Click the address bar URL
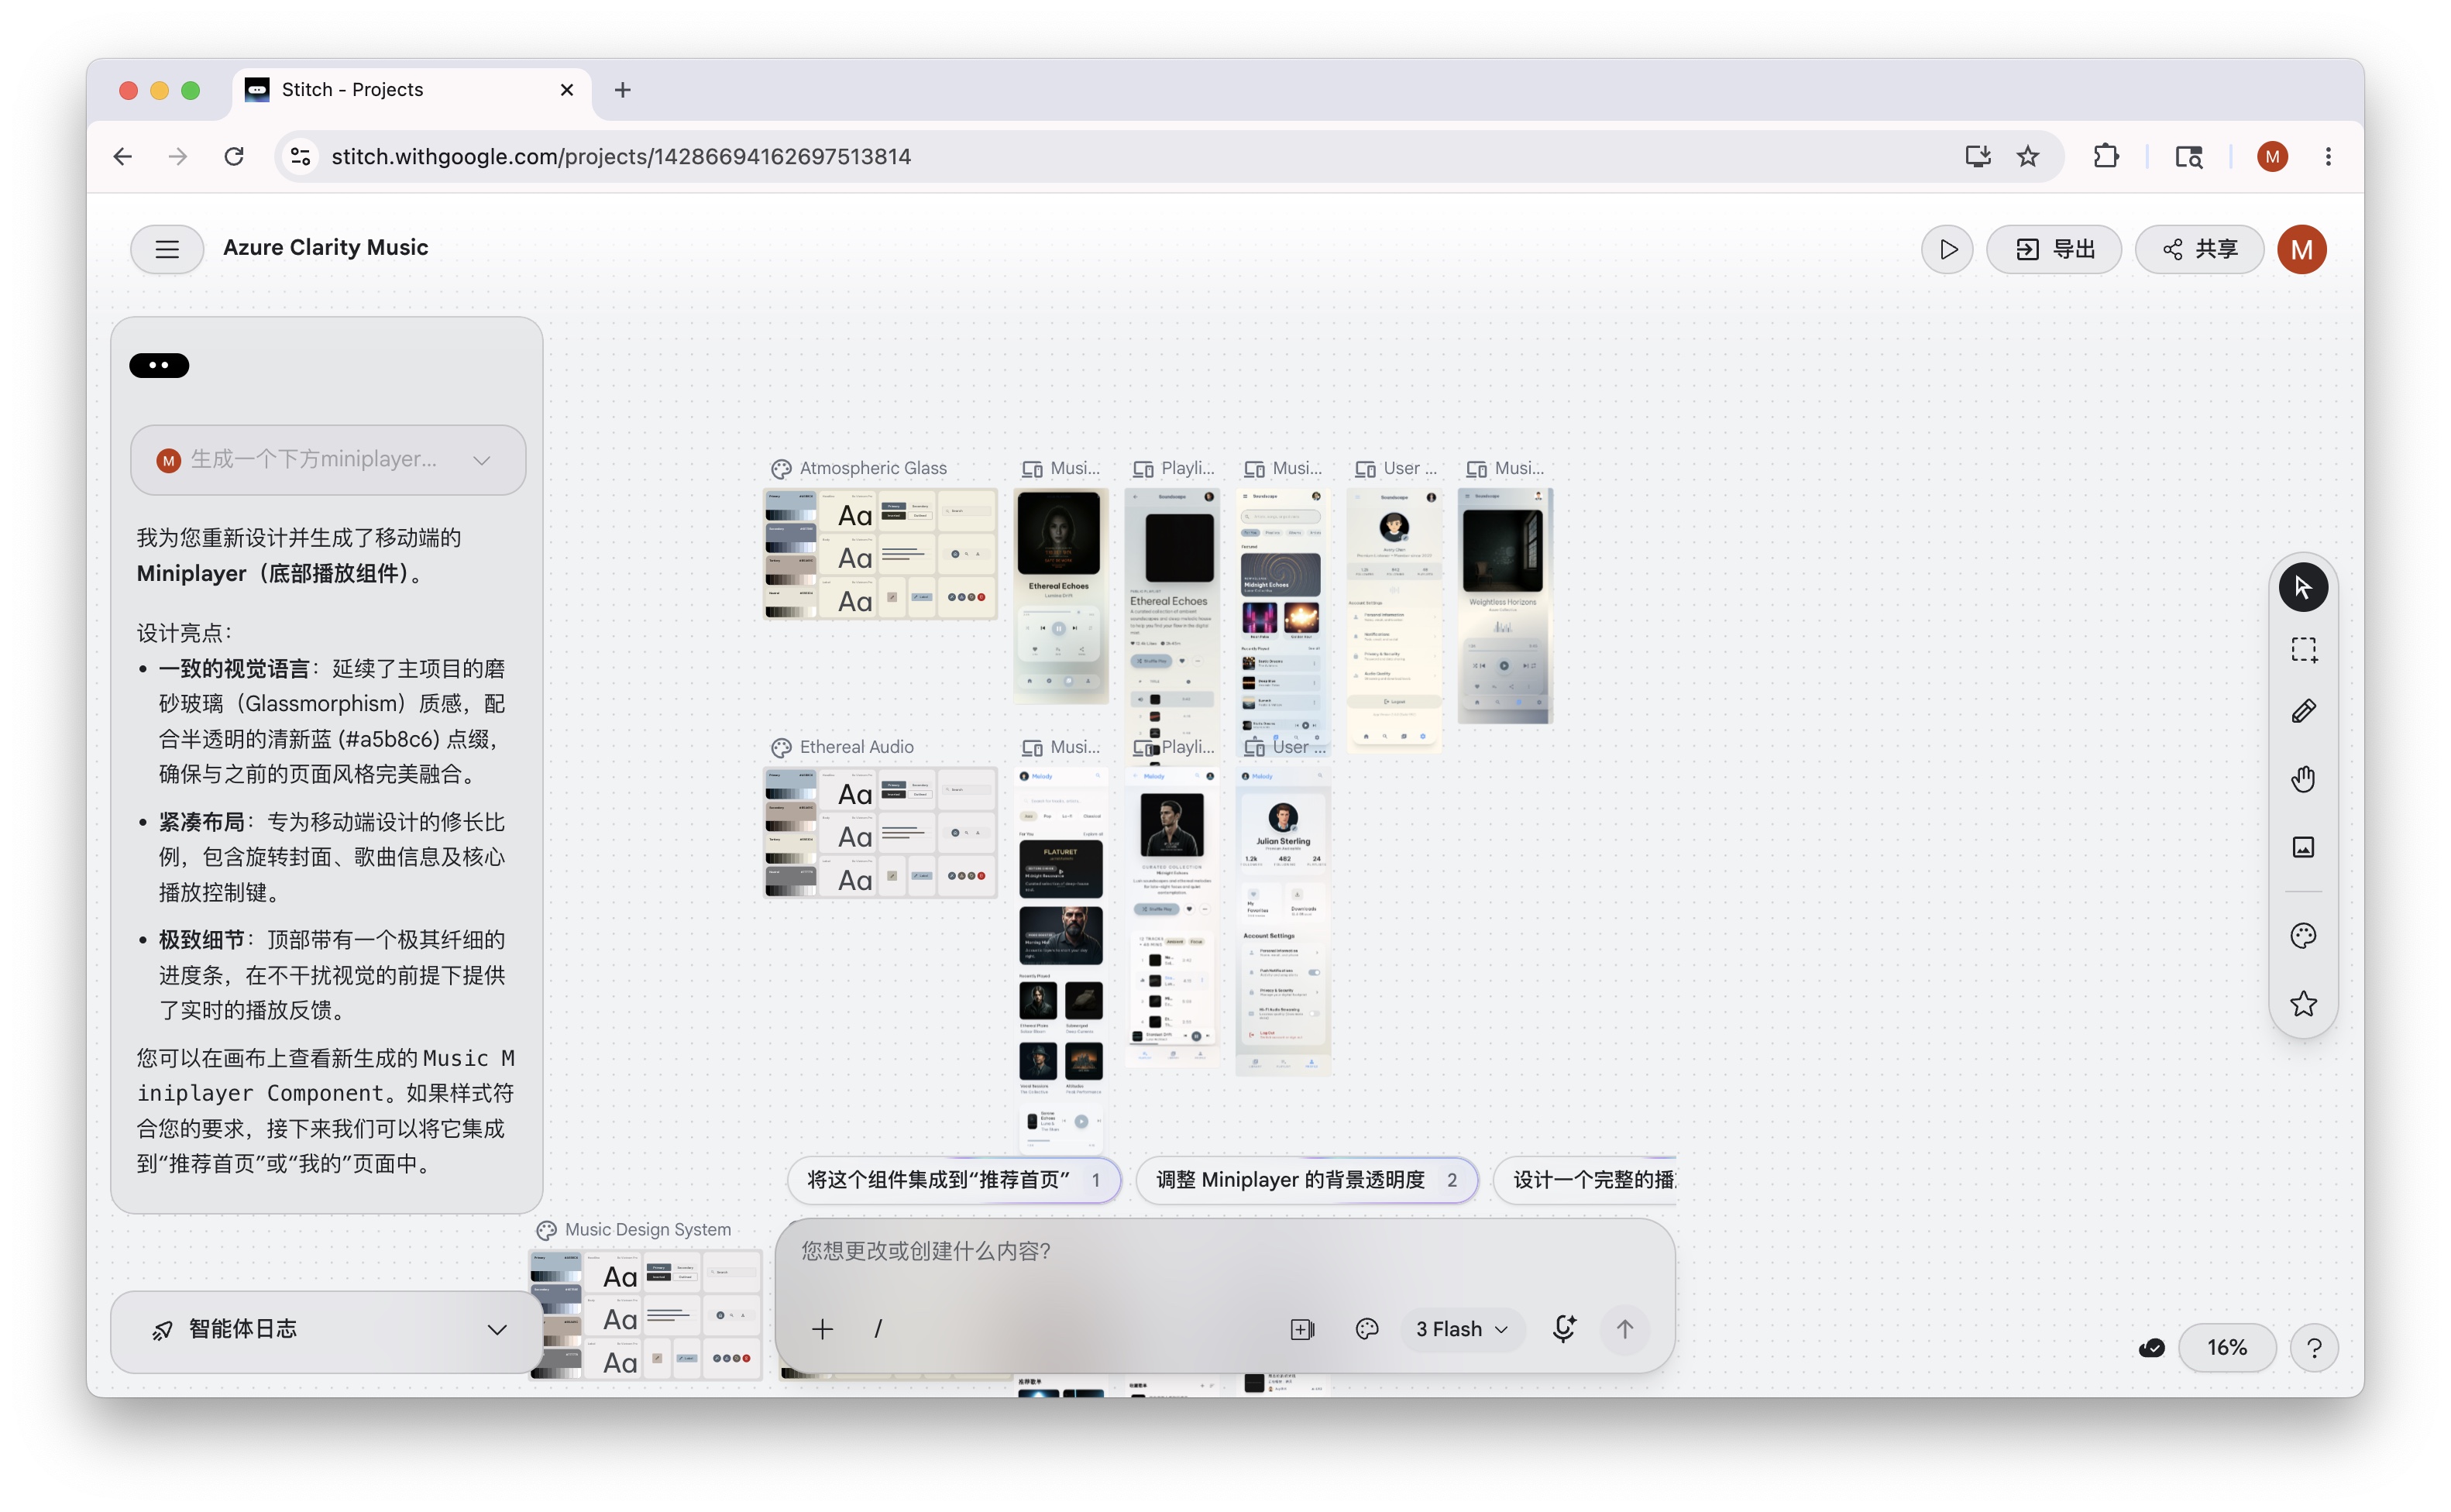 pos(620,156)
